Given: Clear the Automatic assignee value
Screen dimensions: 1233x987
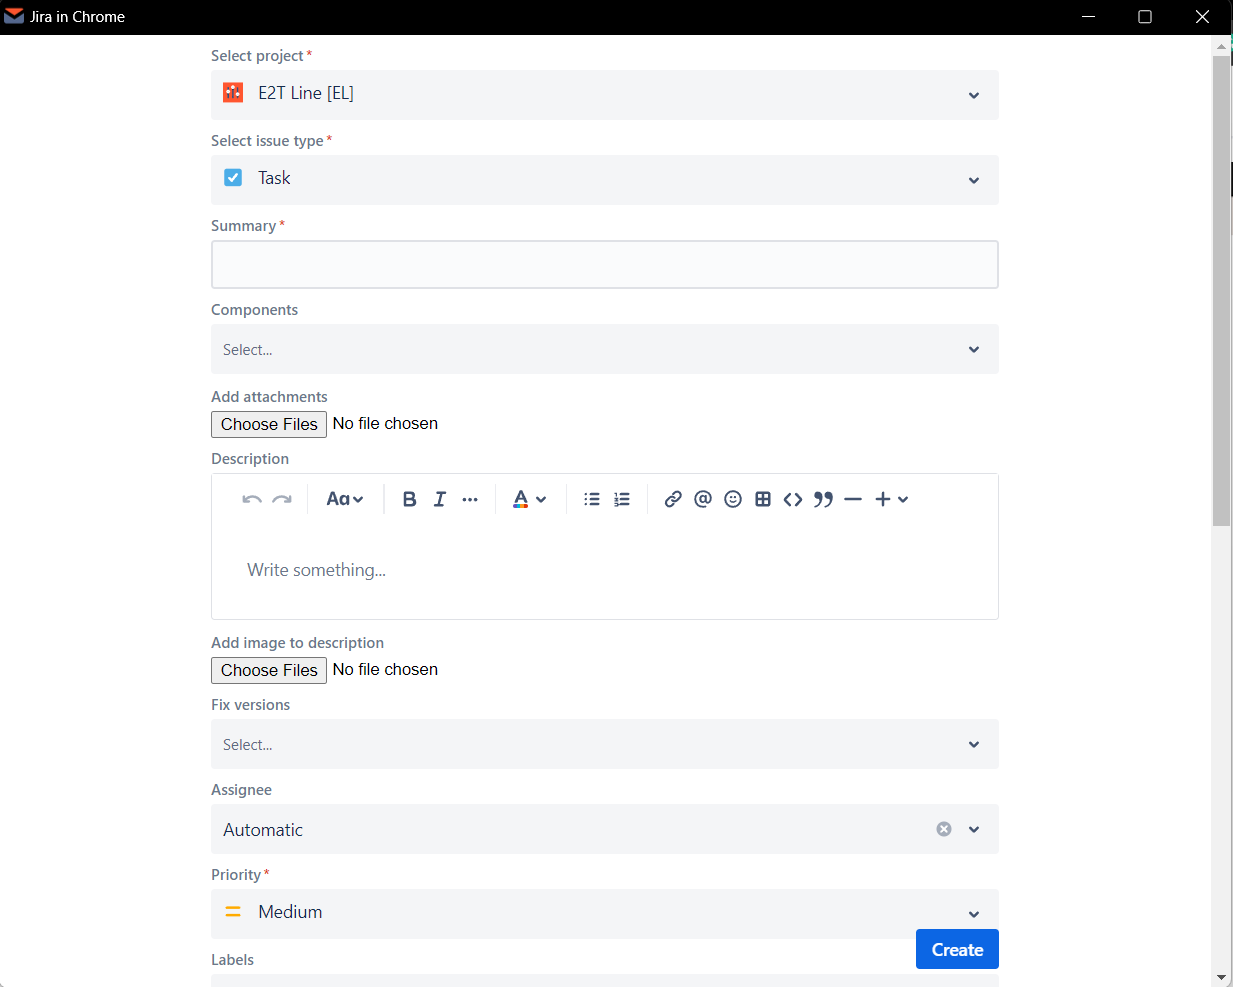Looking at the screenshot, I should (944, 829).
